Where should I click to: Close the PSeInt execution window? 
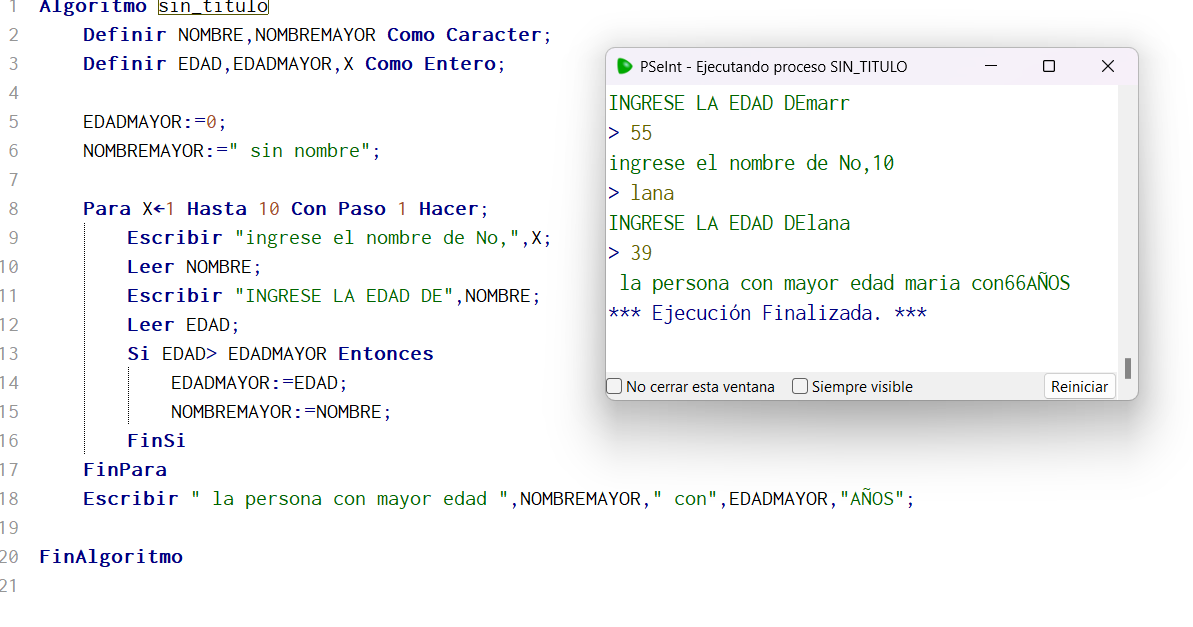(x=1108, y=66)
